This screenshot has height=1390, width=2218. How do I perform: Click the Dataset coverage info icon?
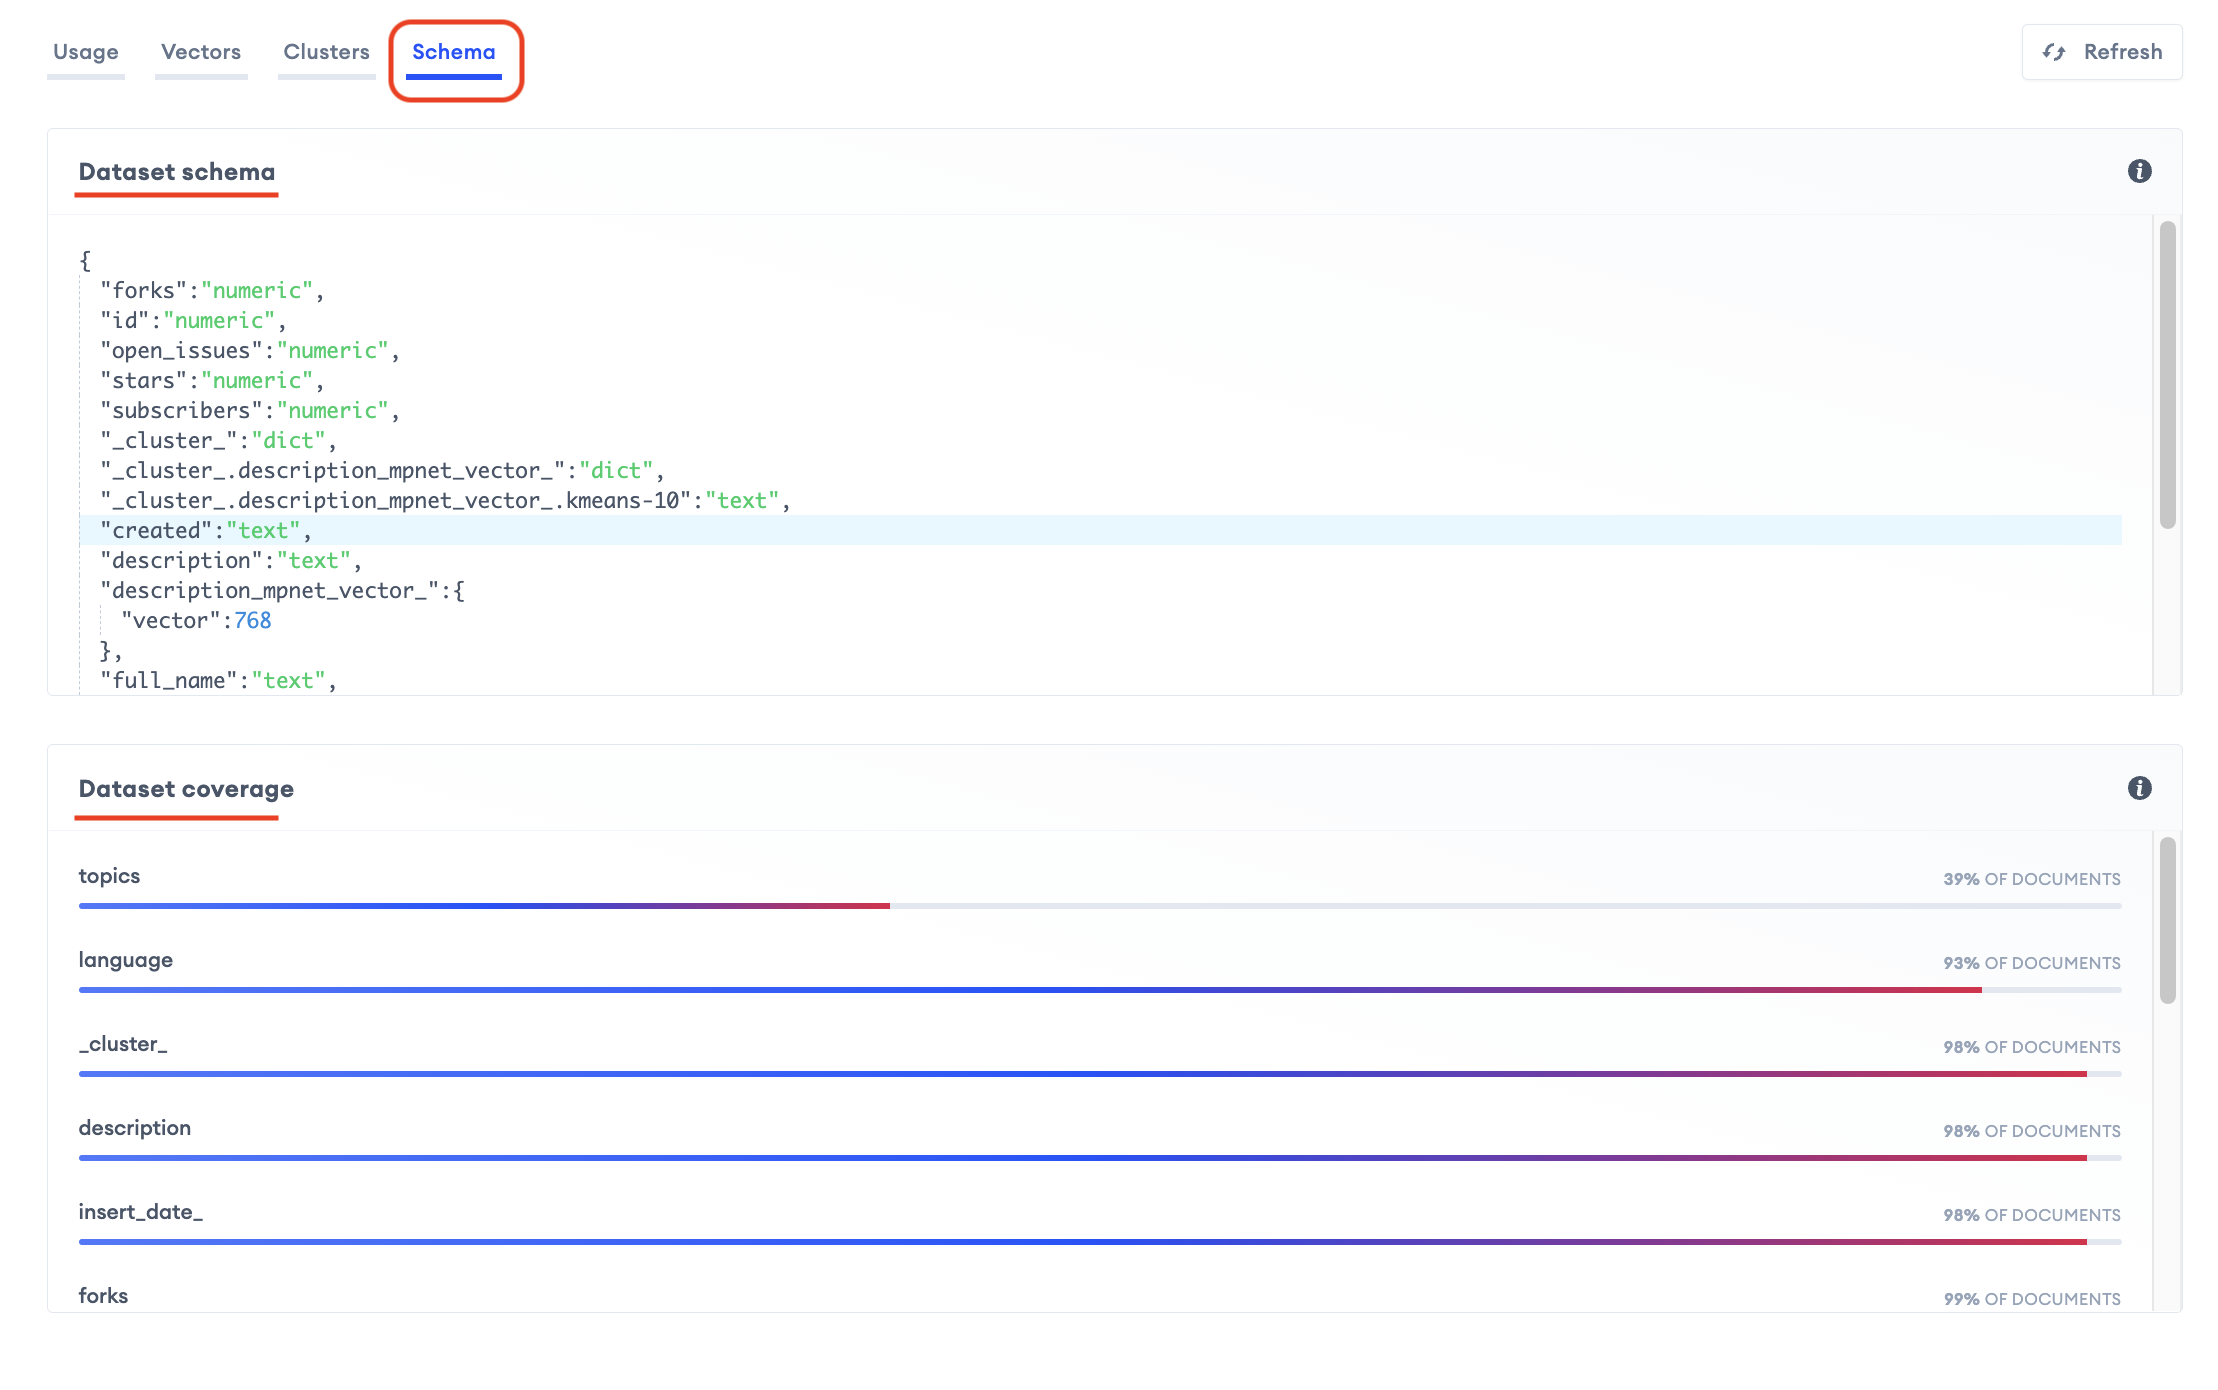coord(2139,788)
